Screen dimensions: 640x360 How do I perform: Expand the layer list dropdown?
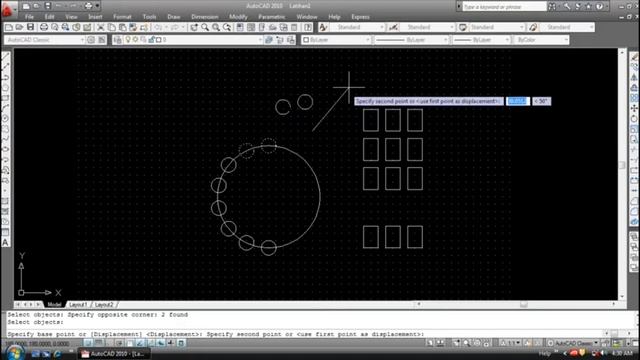pos(260,40)
